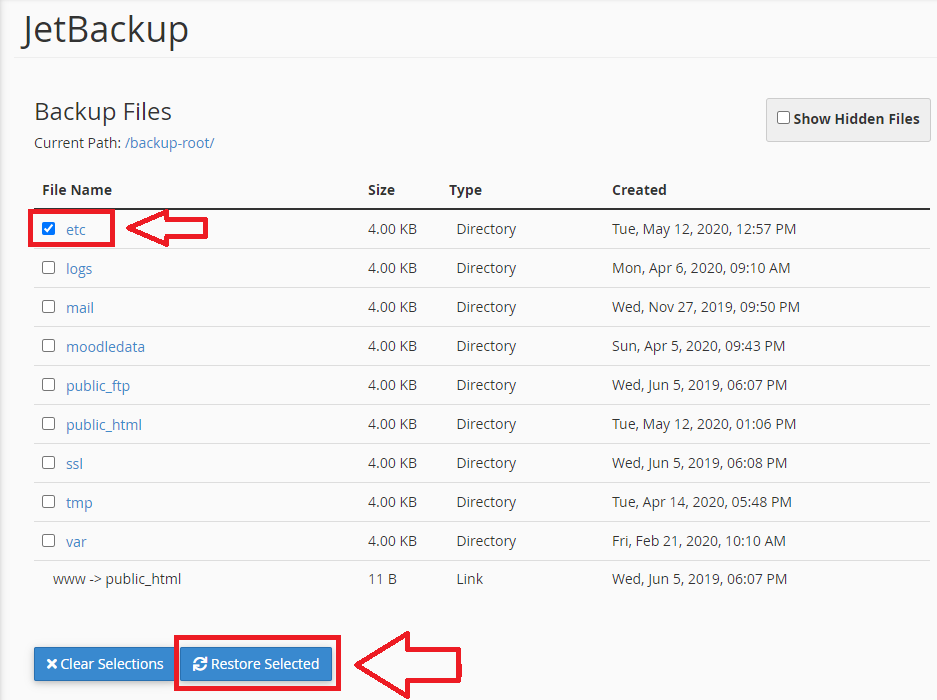Tick the public_html row checkbox
This screenshot has width=937, height=700.
click(48, 424)
